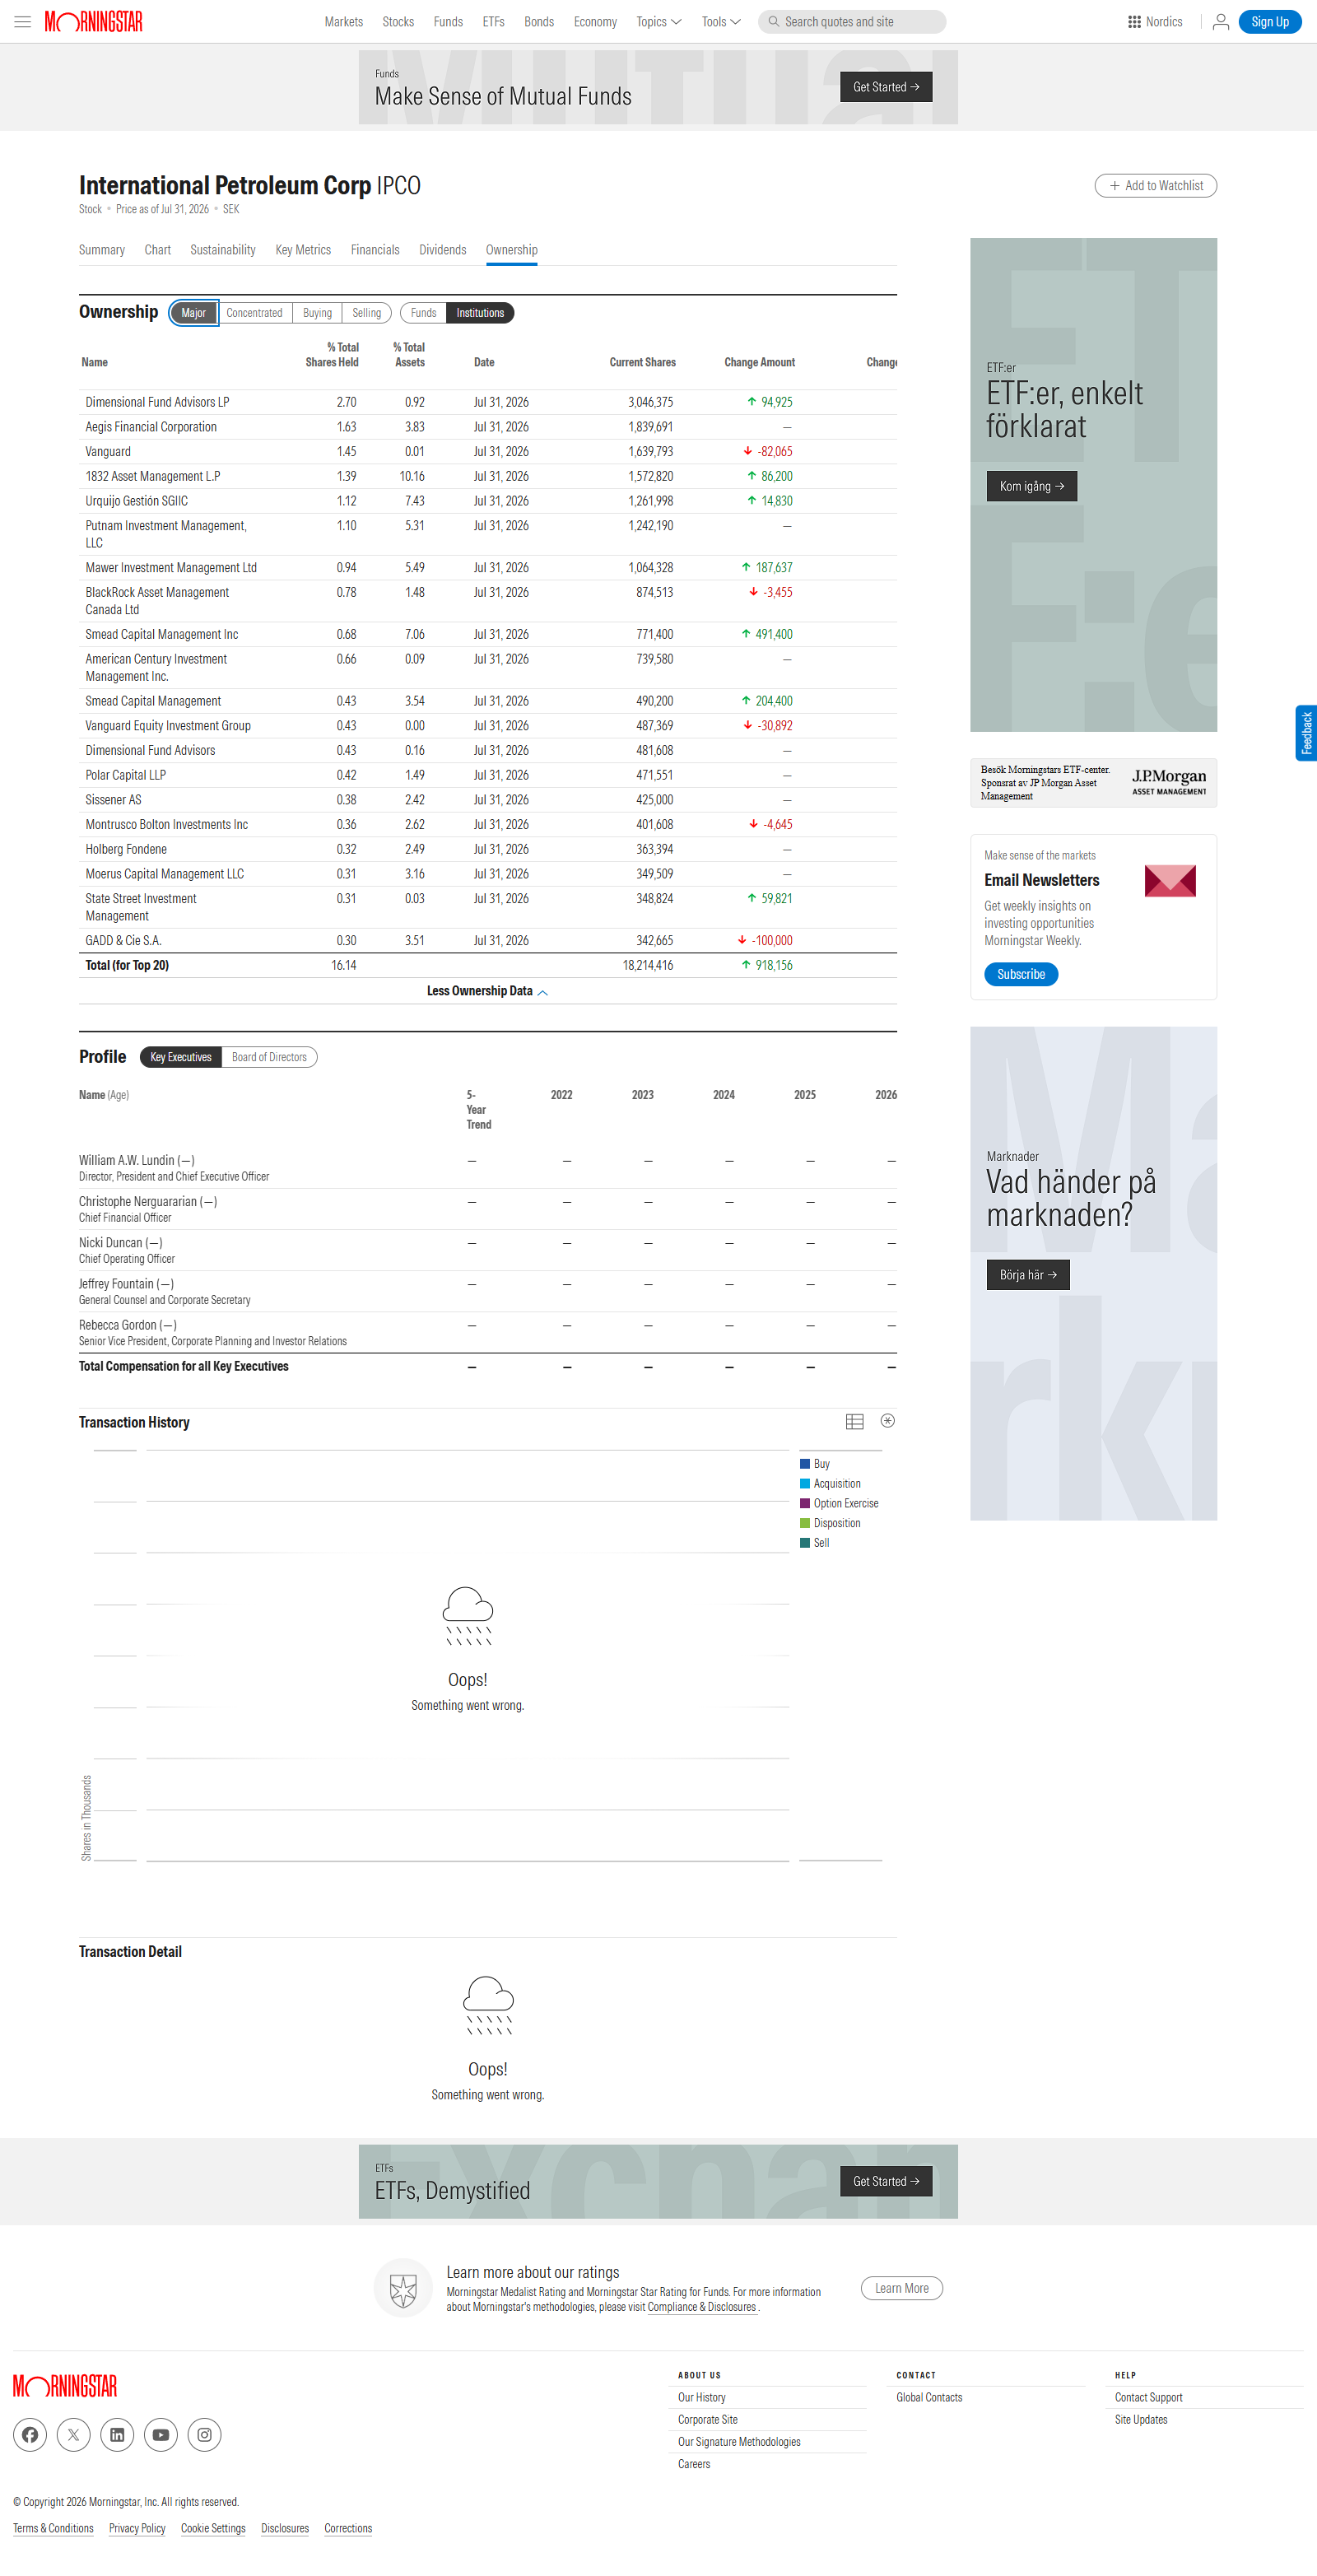
Task: Visit Morningstar Facebook page
Action: pos(30,2434)
